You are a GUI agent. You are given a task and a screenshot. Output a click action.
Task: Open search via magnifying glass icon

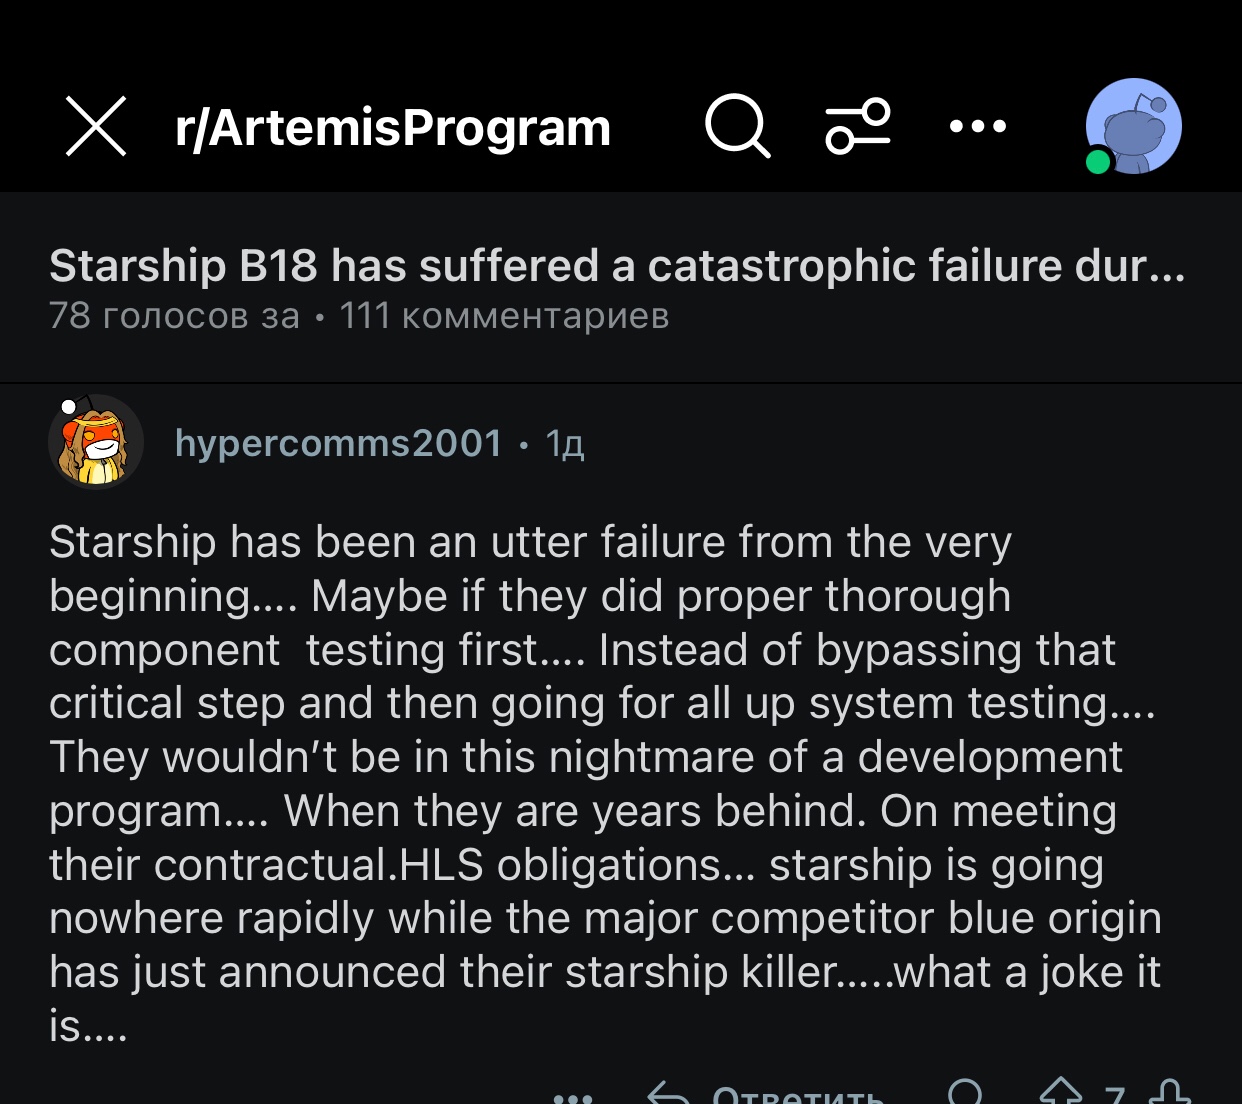pos(737,127)
